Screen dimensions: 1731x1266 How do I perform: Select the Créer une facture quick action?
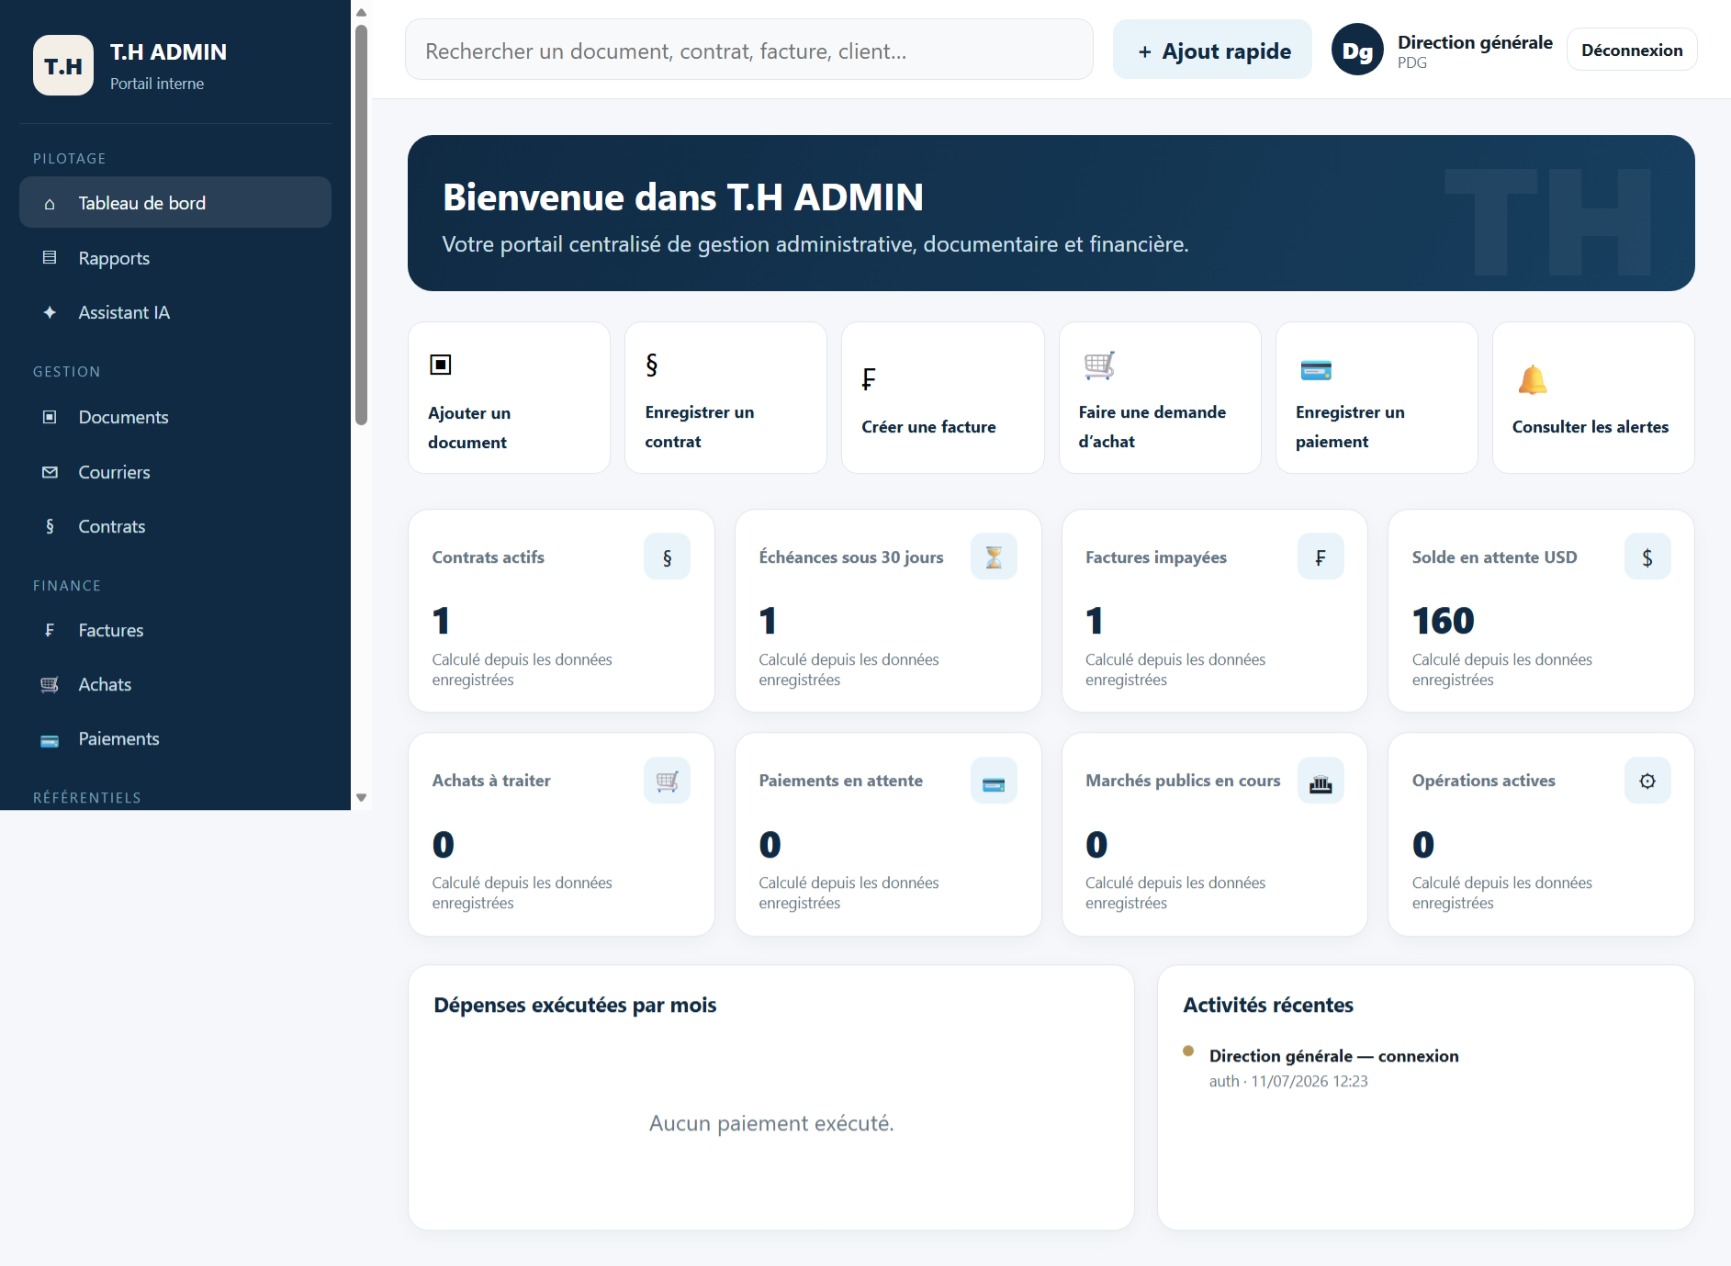coord(942,398)
